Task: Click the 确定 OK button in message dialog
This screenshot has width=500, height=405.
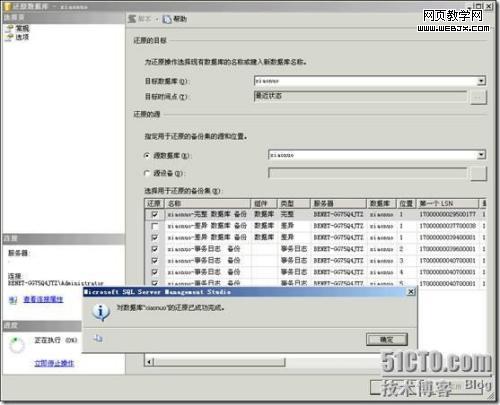Action: pos(387,340)
